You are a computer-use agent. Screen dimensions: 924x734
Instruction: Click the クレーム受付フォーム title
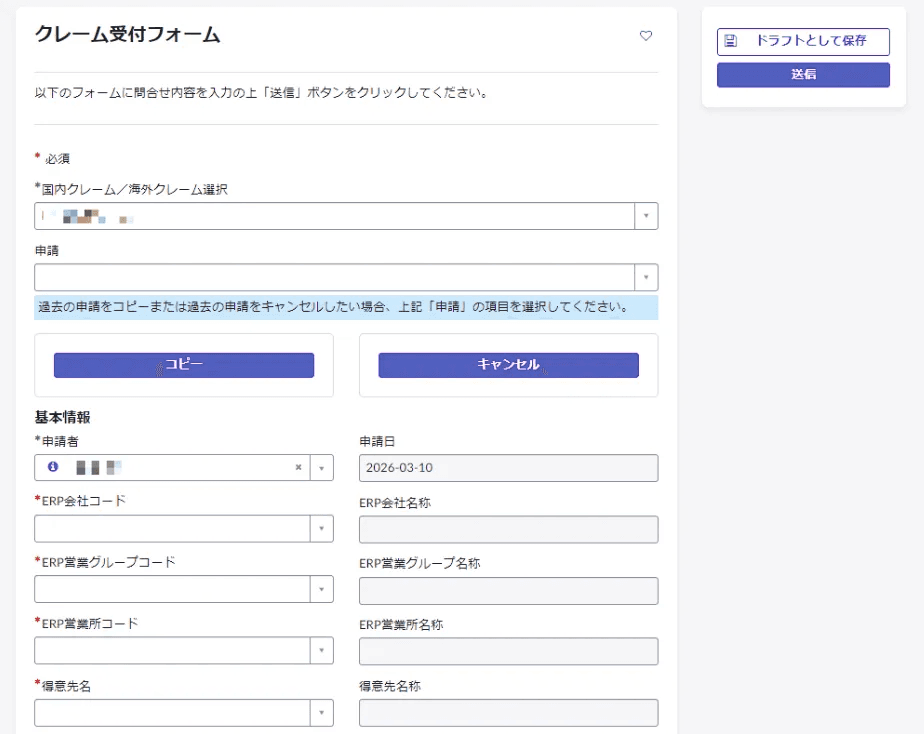tap(127, 34)
